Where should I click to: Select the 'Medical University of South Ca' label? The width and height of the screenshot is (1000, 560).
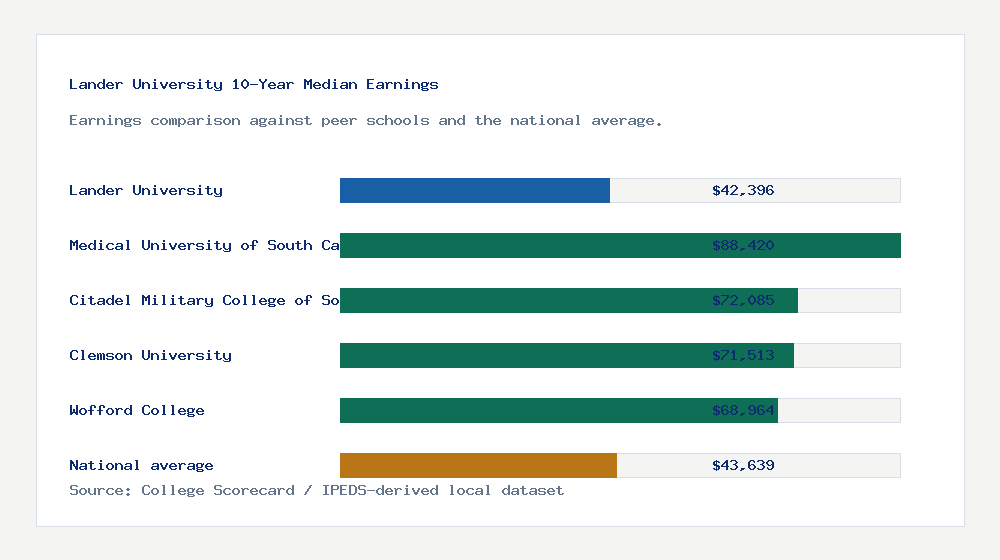(204, 245)
